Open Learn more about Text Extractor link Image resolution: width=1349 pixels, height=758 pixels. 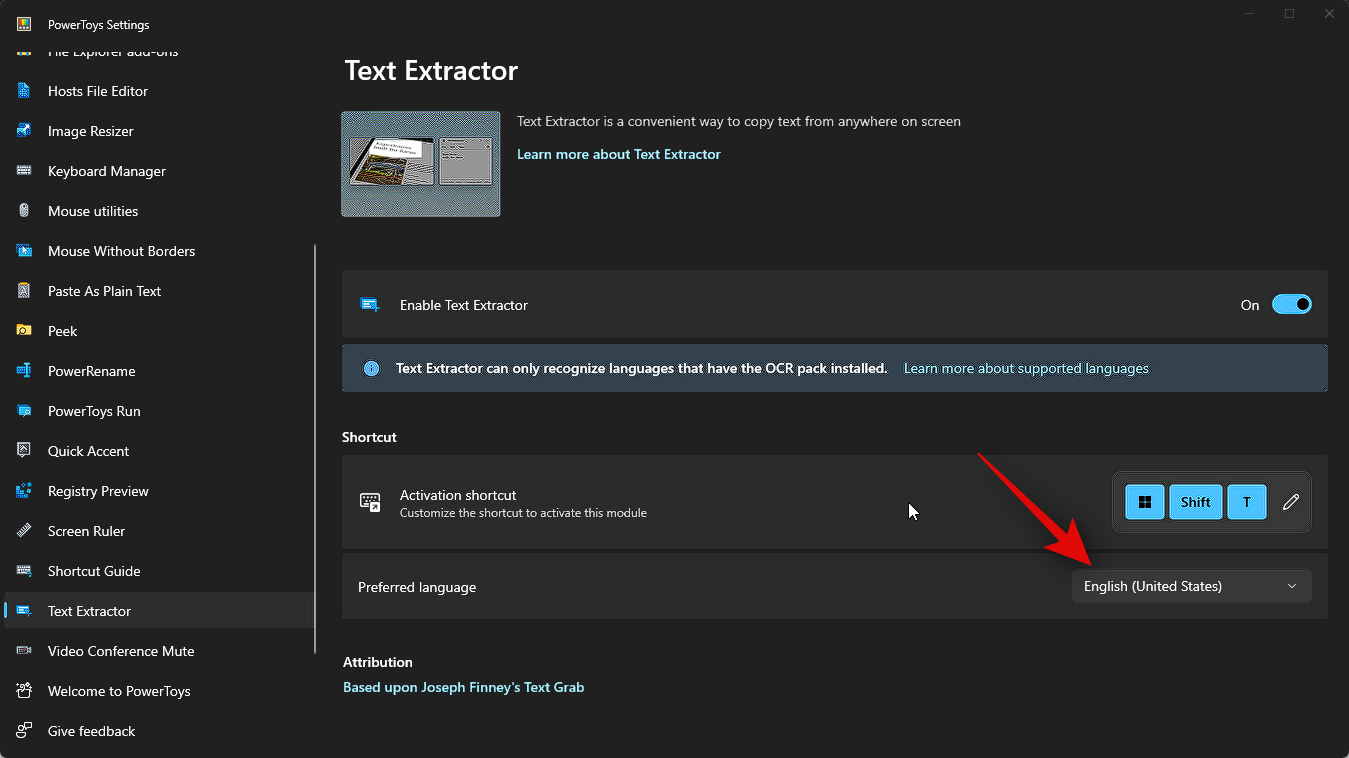[618, 154]
